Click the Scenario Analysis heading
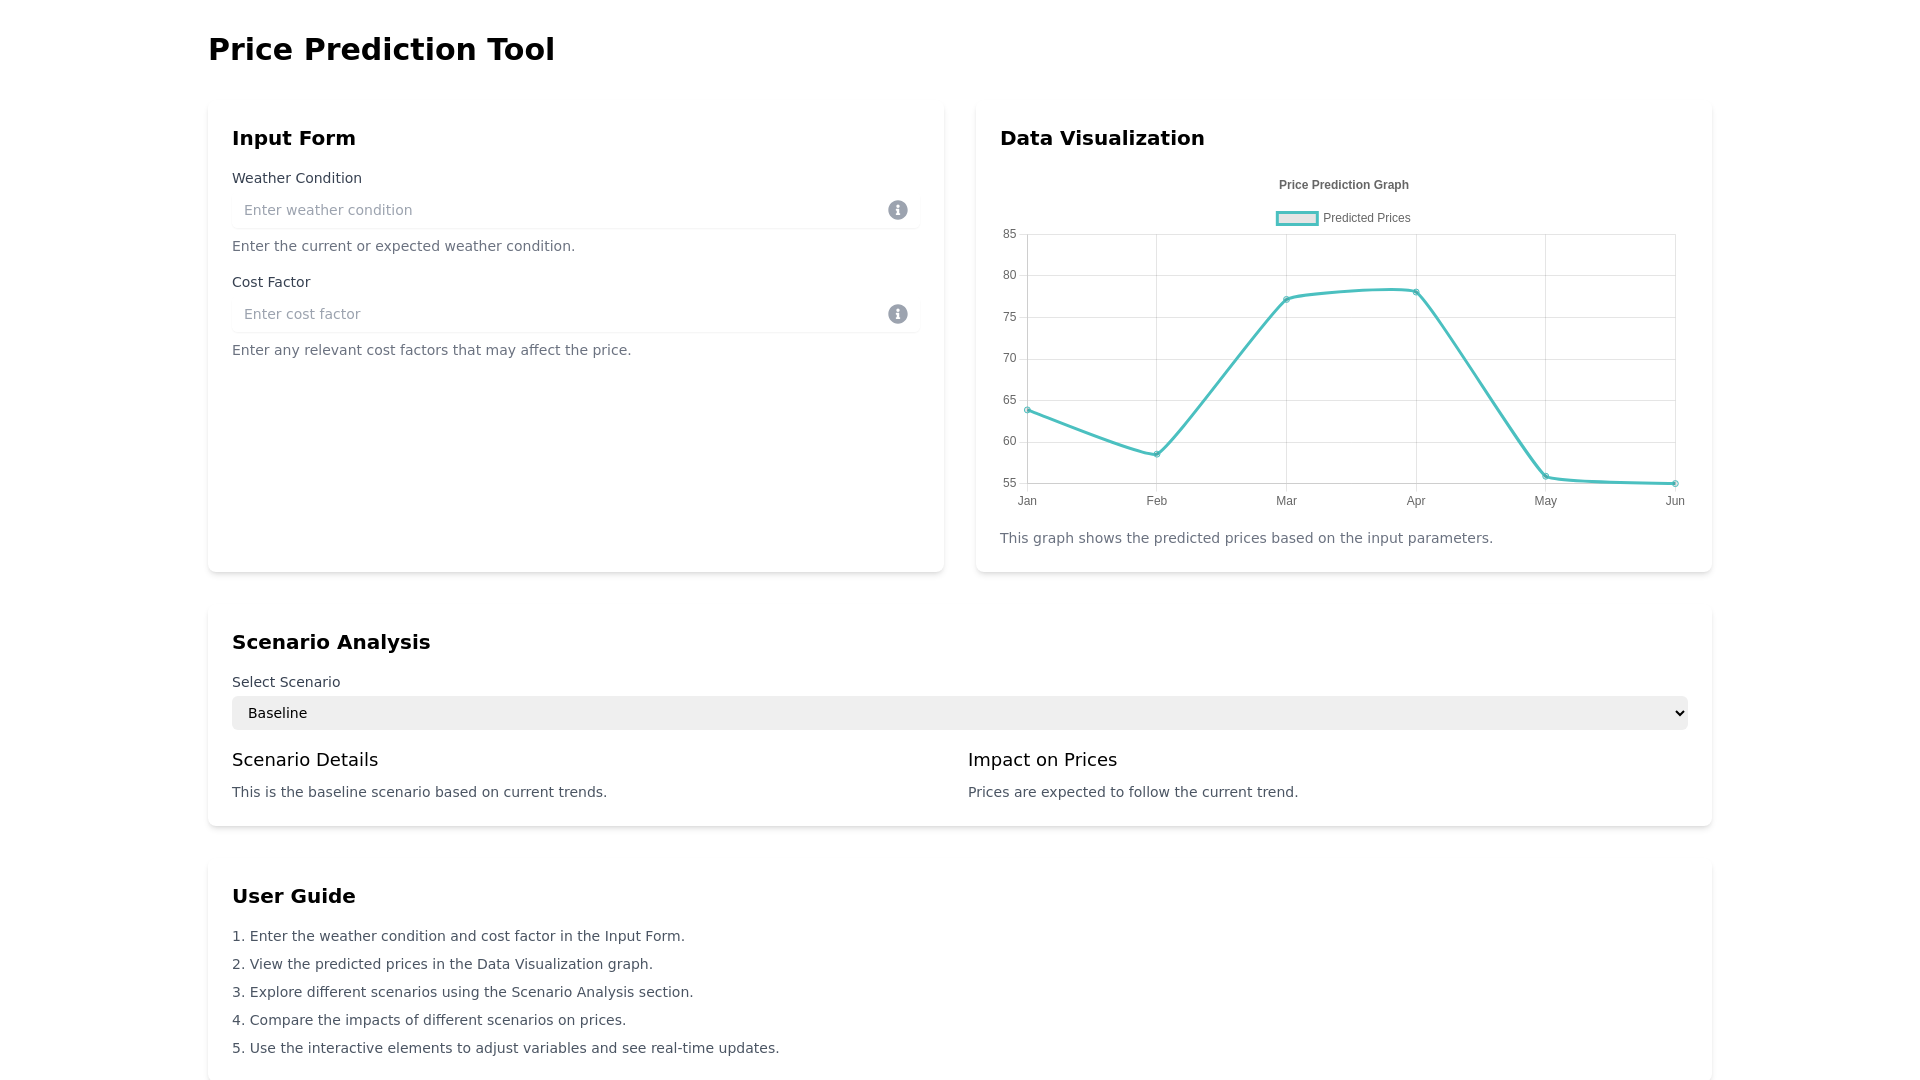Screen dimensions: 1920x1080 (x=331, y=642)
